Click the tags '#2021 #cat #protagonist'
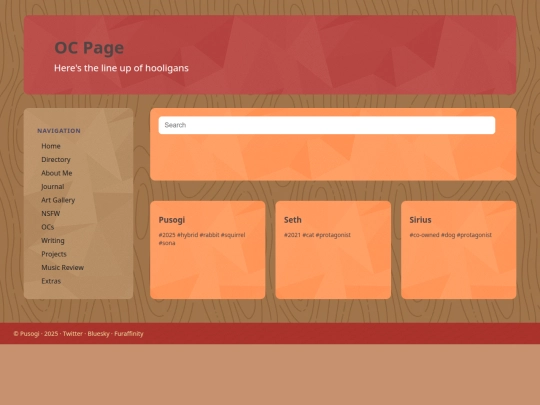 click(x=317, y=235)
